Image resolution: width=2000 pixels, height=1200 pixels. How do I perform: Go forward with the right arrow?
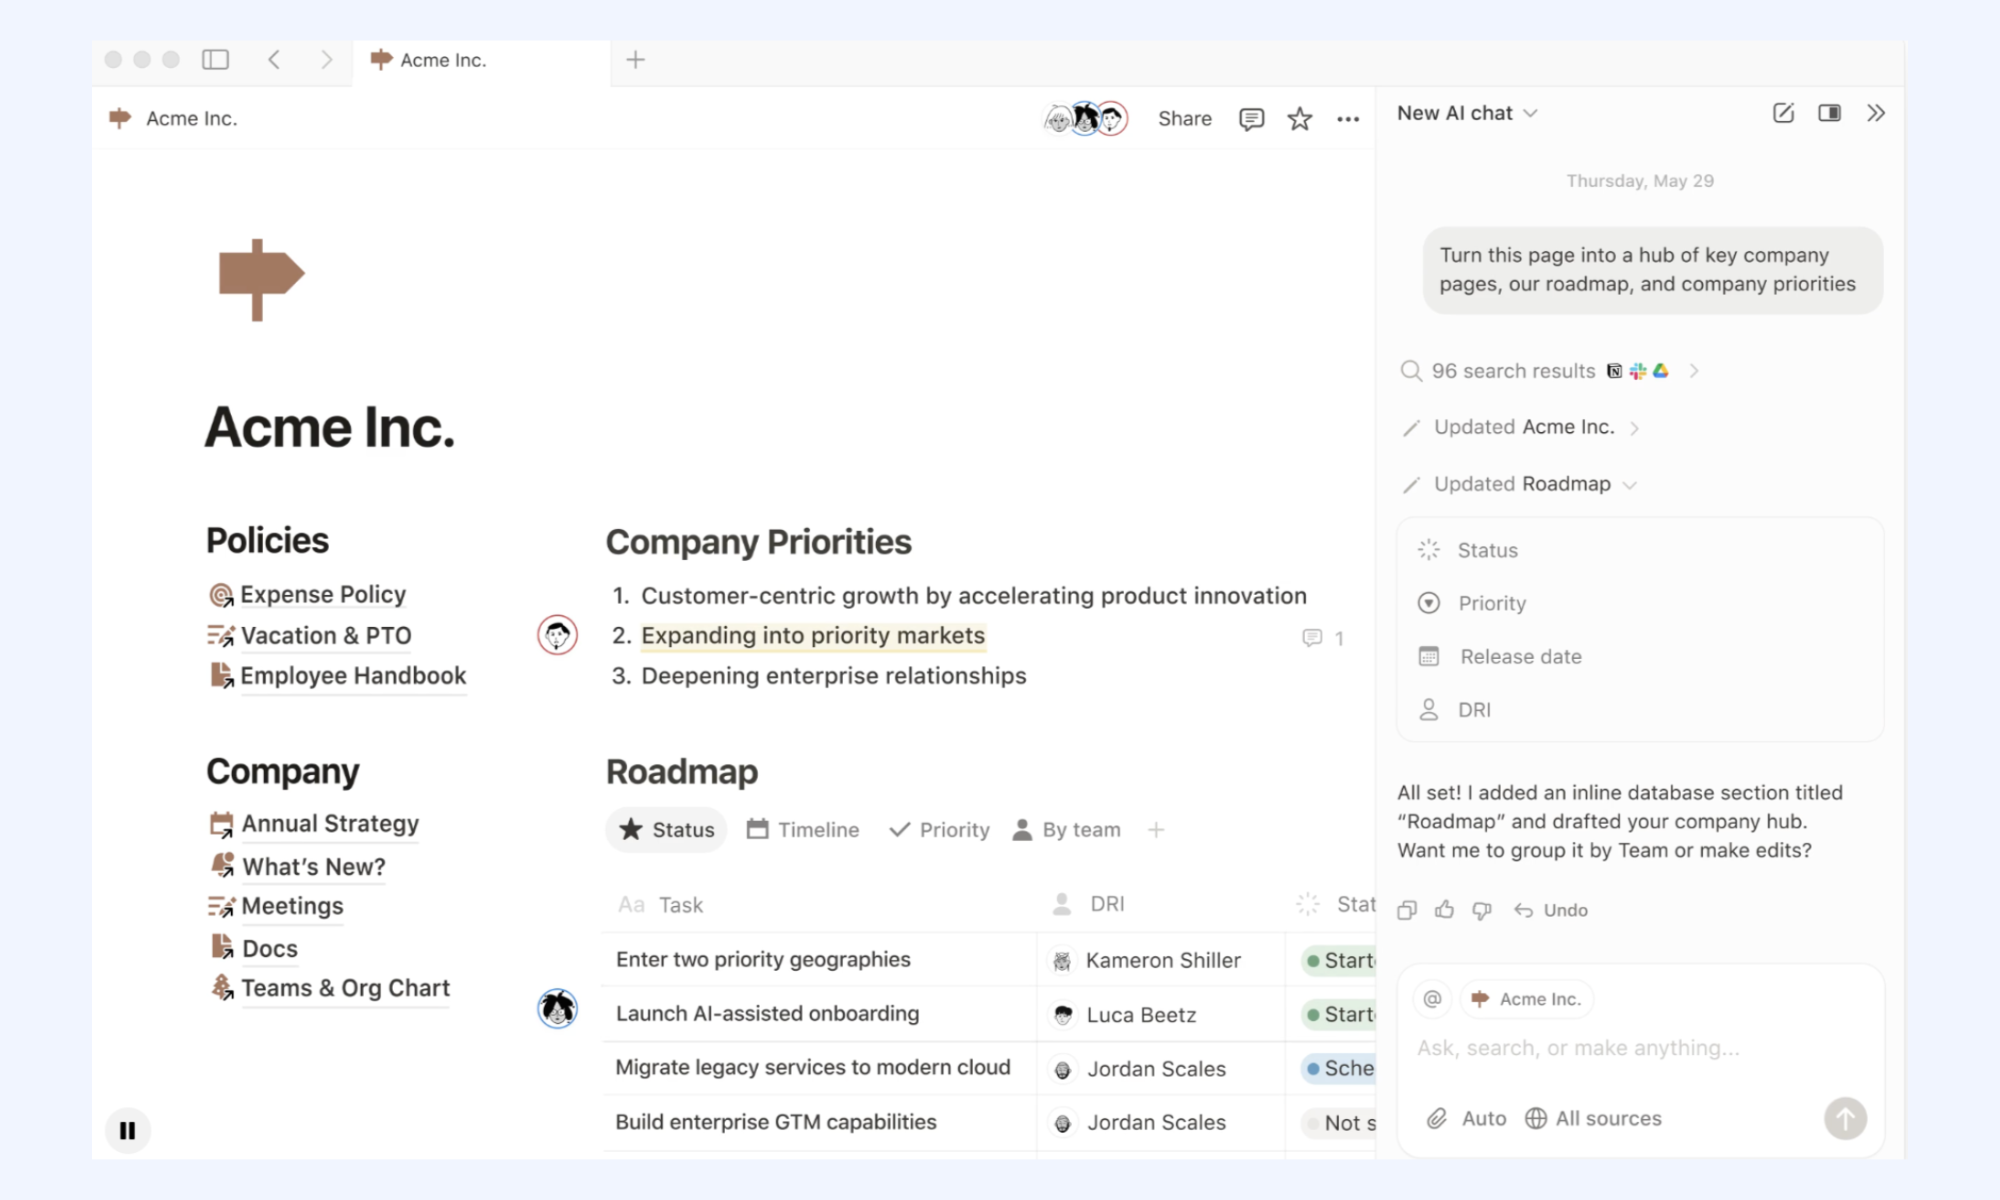pos(326,60)
